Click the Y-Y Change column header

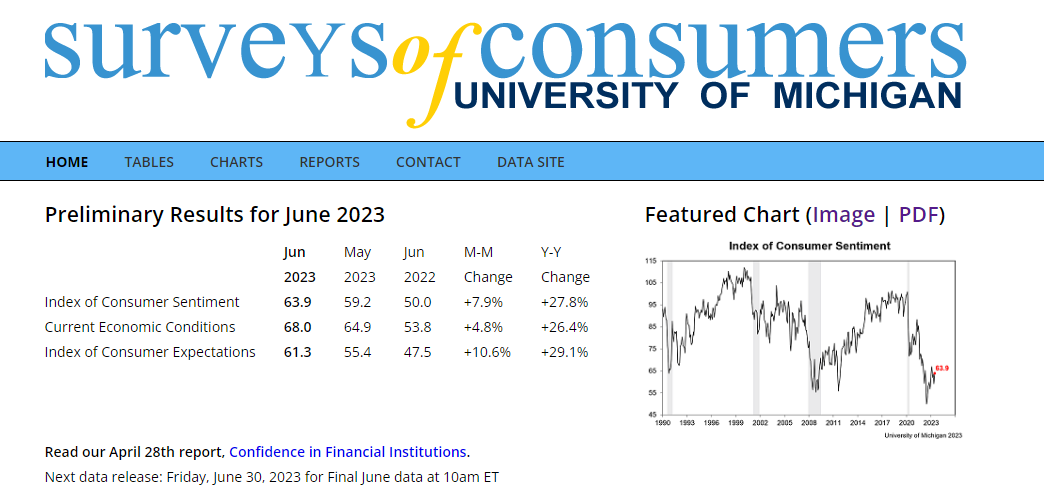(565, 265)
